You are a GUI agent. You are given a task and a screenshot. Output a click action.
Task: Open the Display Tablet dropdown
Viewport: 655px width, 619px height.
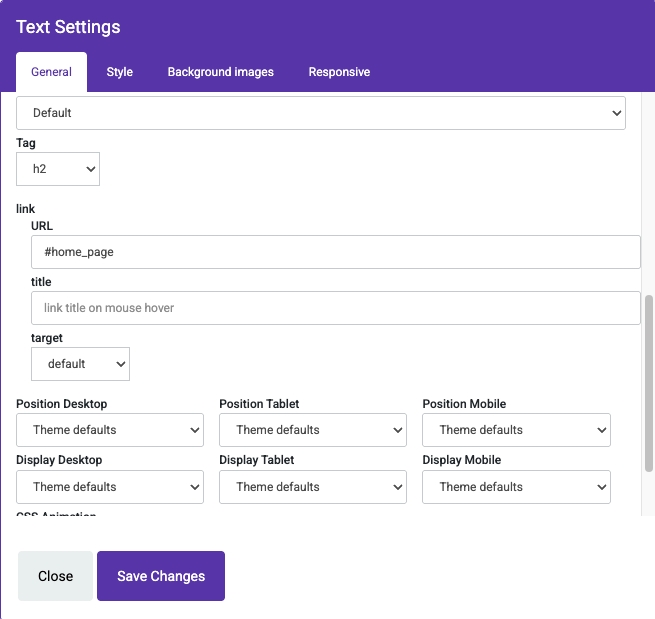313,487
